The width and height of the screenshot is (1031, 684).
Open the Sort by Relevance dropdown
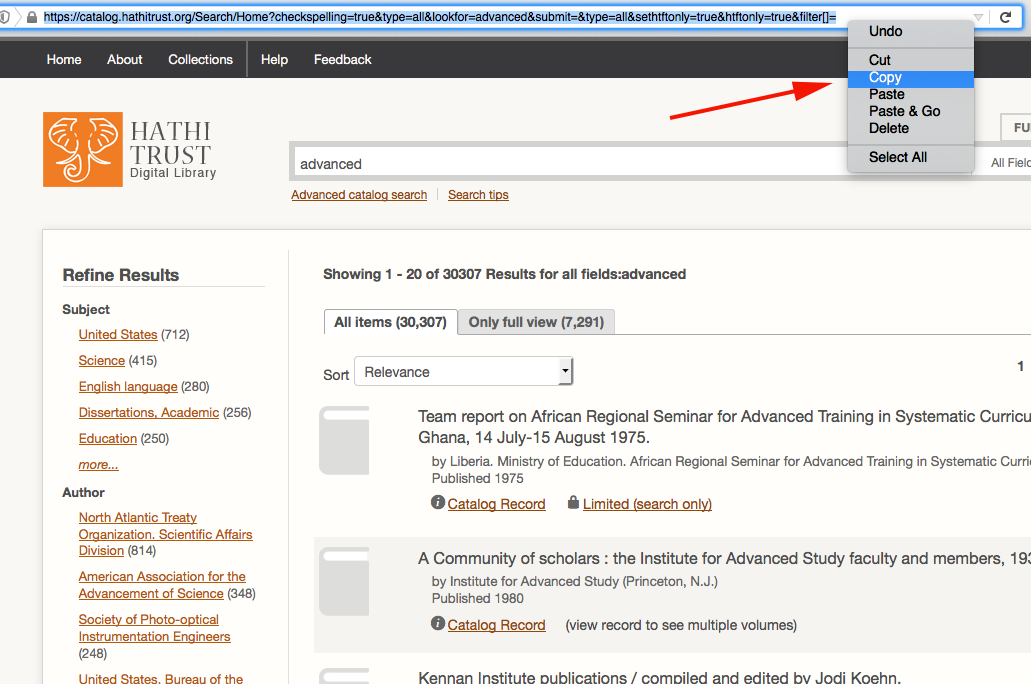(464, 372)
